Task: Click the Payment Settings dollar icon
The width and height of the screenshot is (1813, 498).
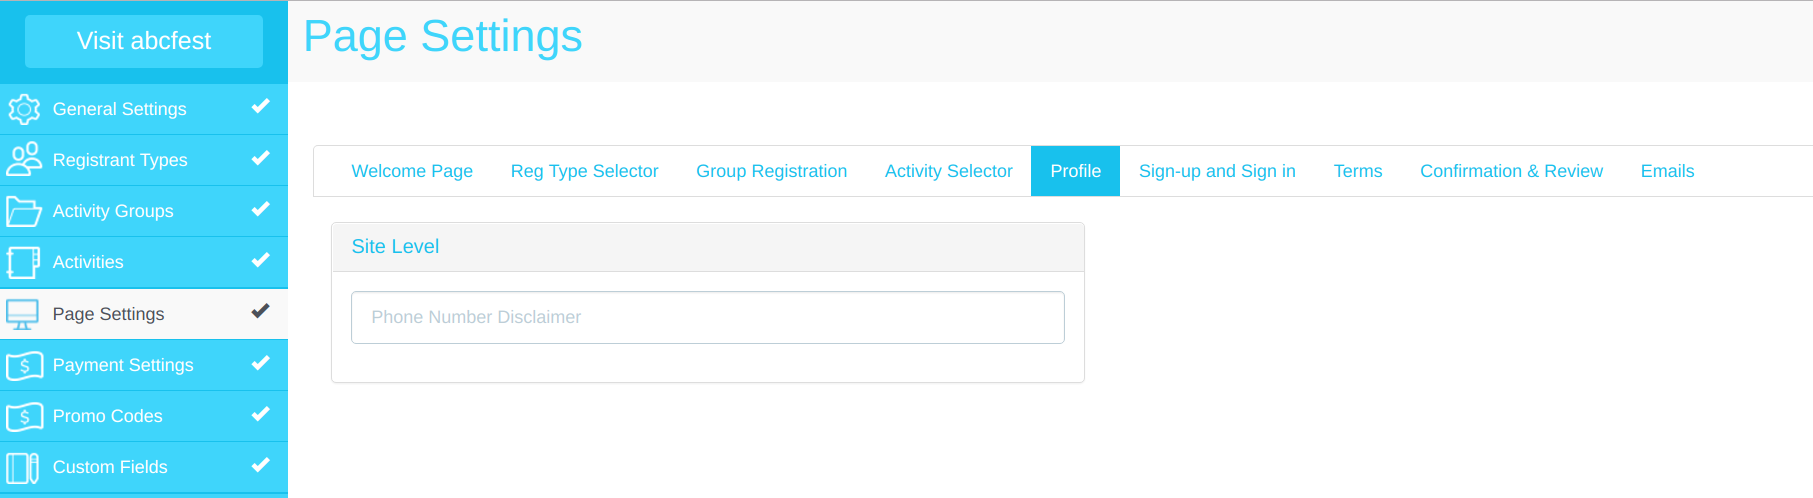Action: point(24,365)
